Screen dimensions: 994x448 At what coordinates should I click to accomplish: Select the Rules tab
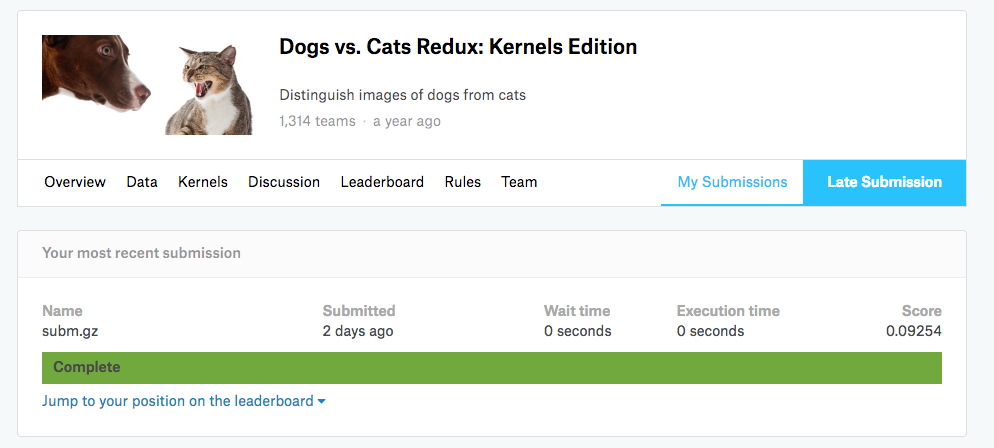[x=463, y=182]
